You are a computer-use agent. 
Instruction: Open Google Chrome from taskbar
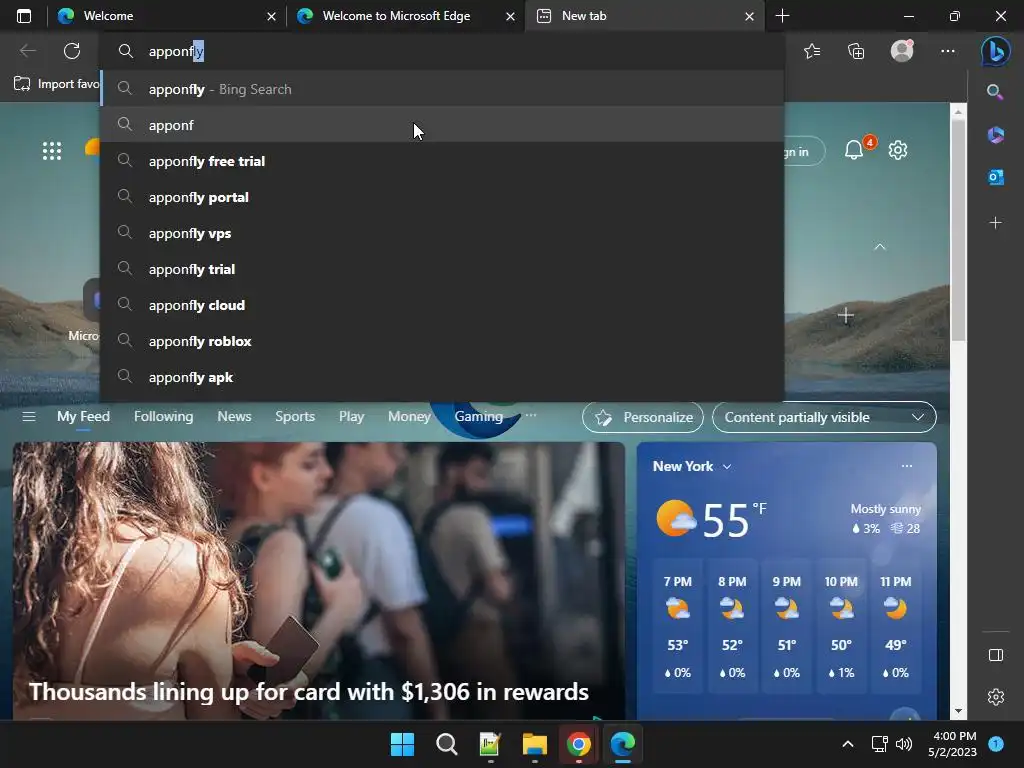pos(579,744)
